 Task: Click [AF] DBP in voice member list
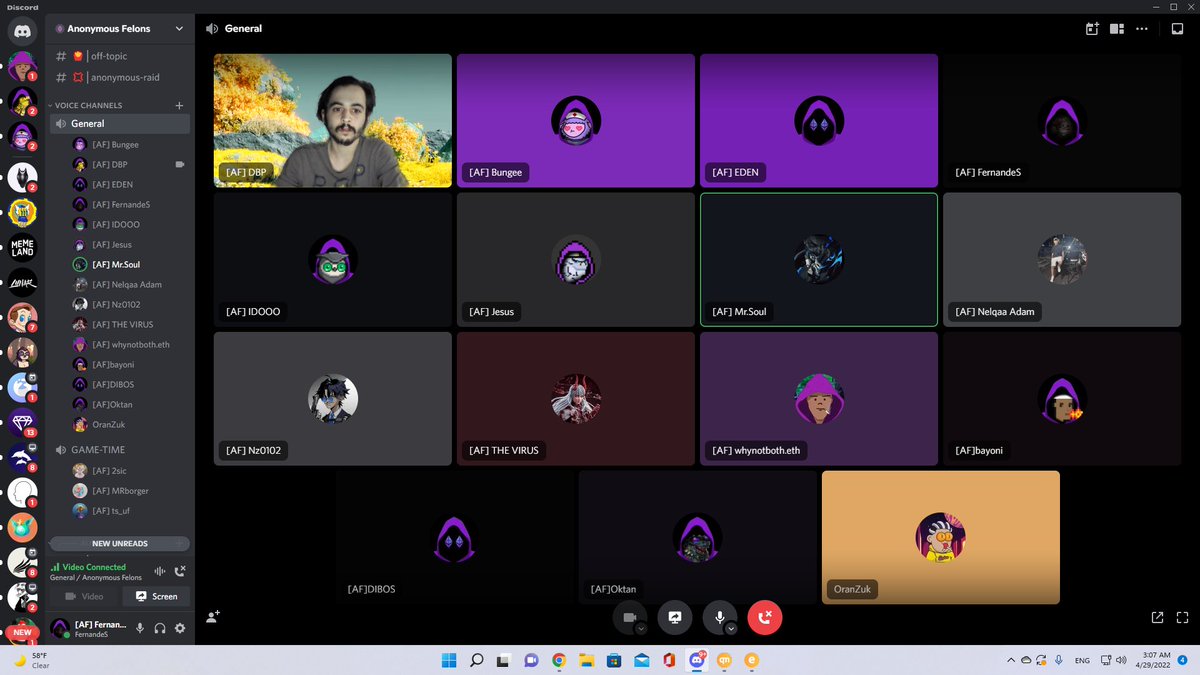(x=109, y=164)
